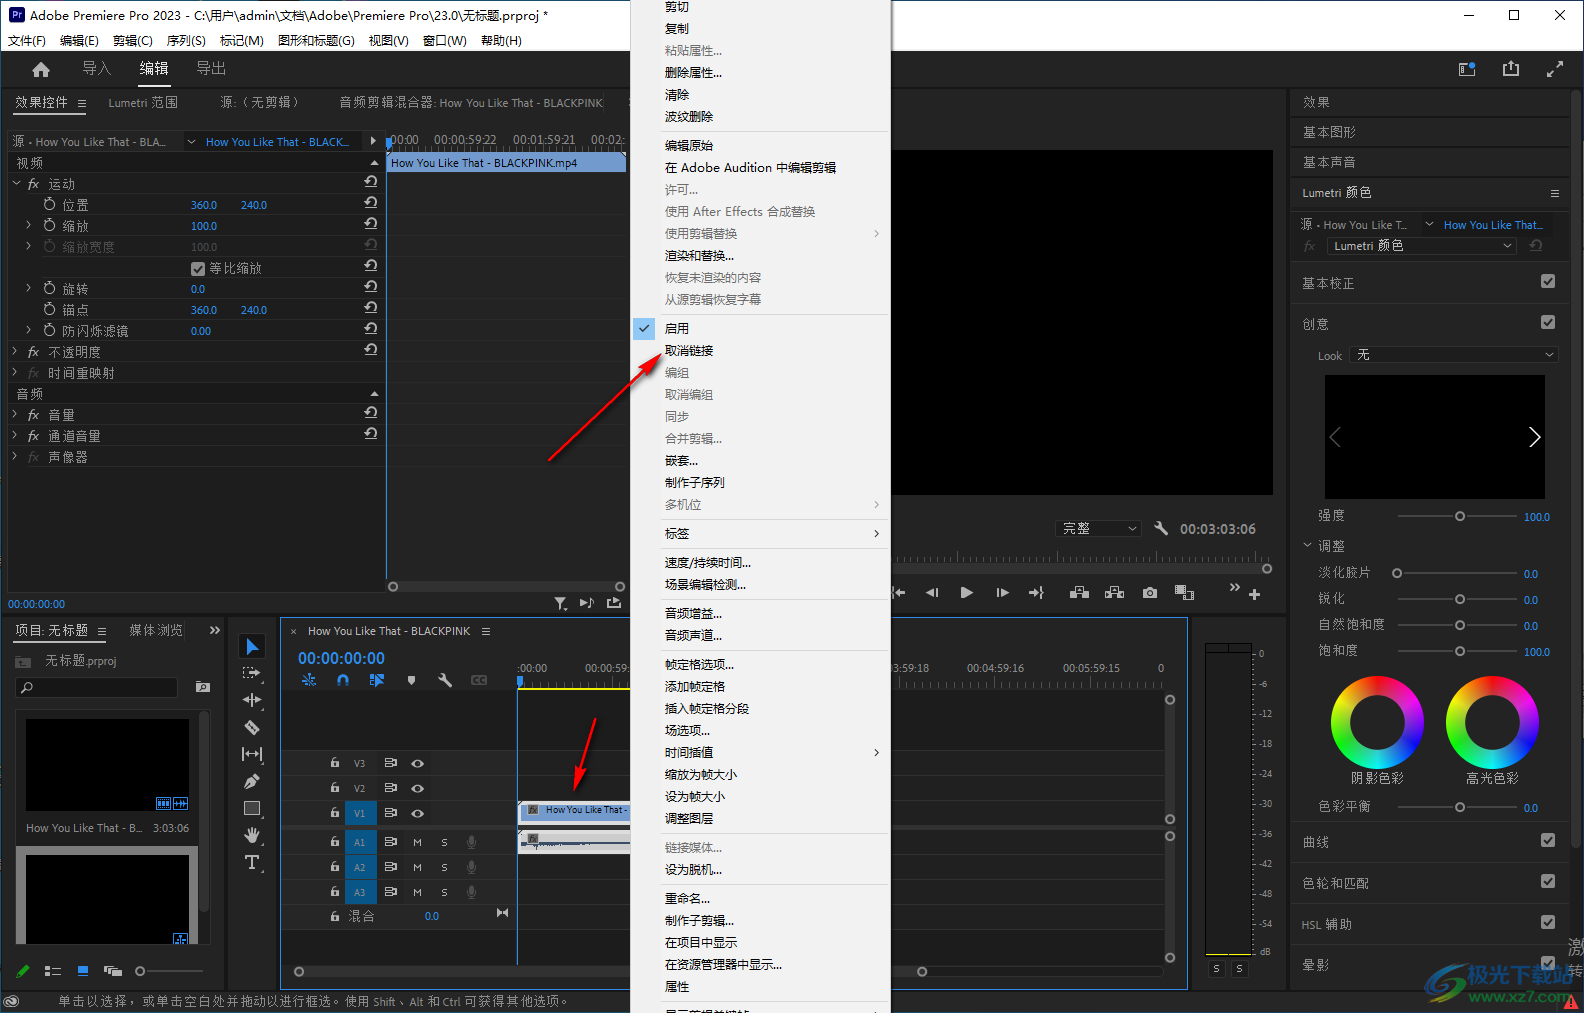This screenshot has width=1584, height=1013.
Task: Switch project panel to list view
Action: tap(53, 971)
